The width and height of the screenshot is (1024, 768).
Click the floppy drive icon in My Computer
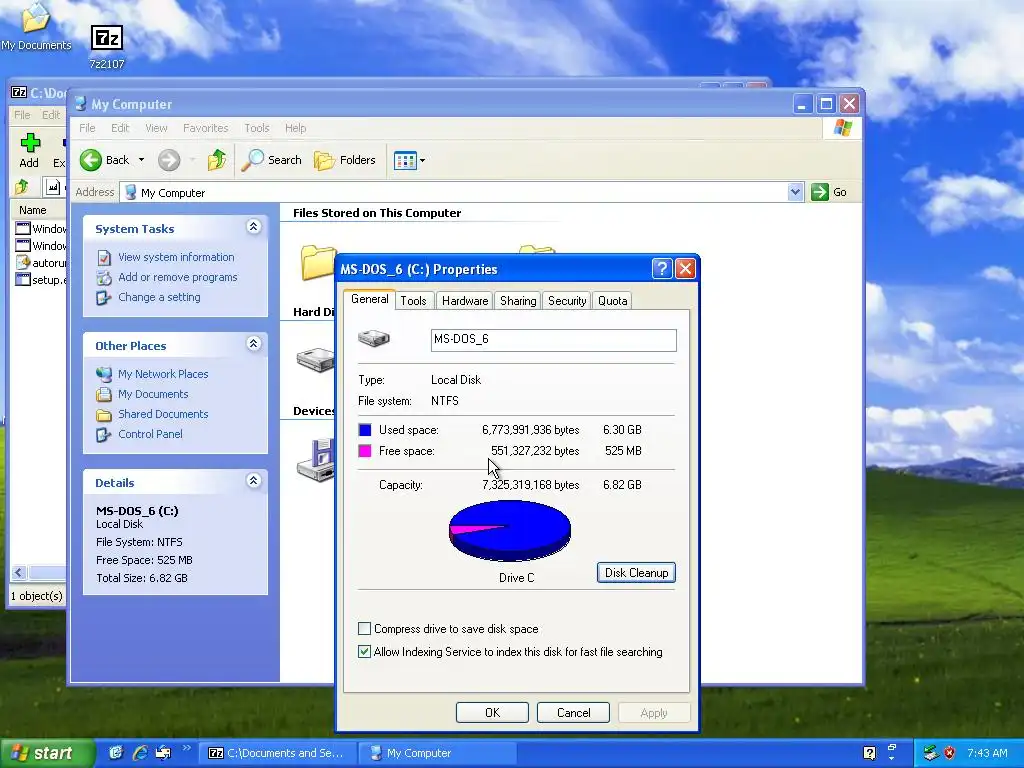(317, 460)
